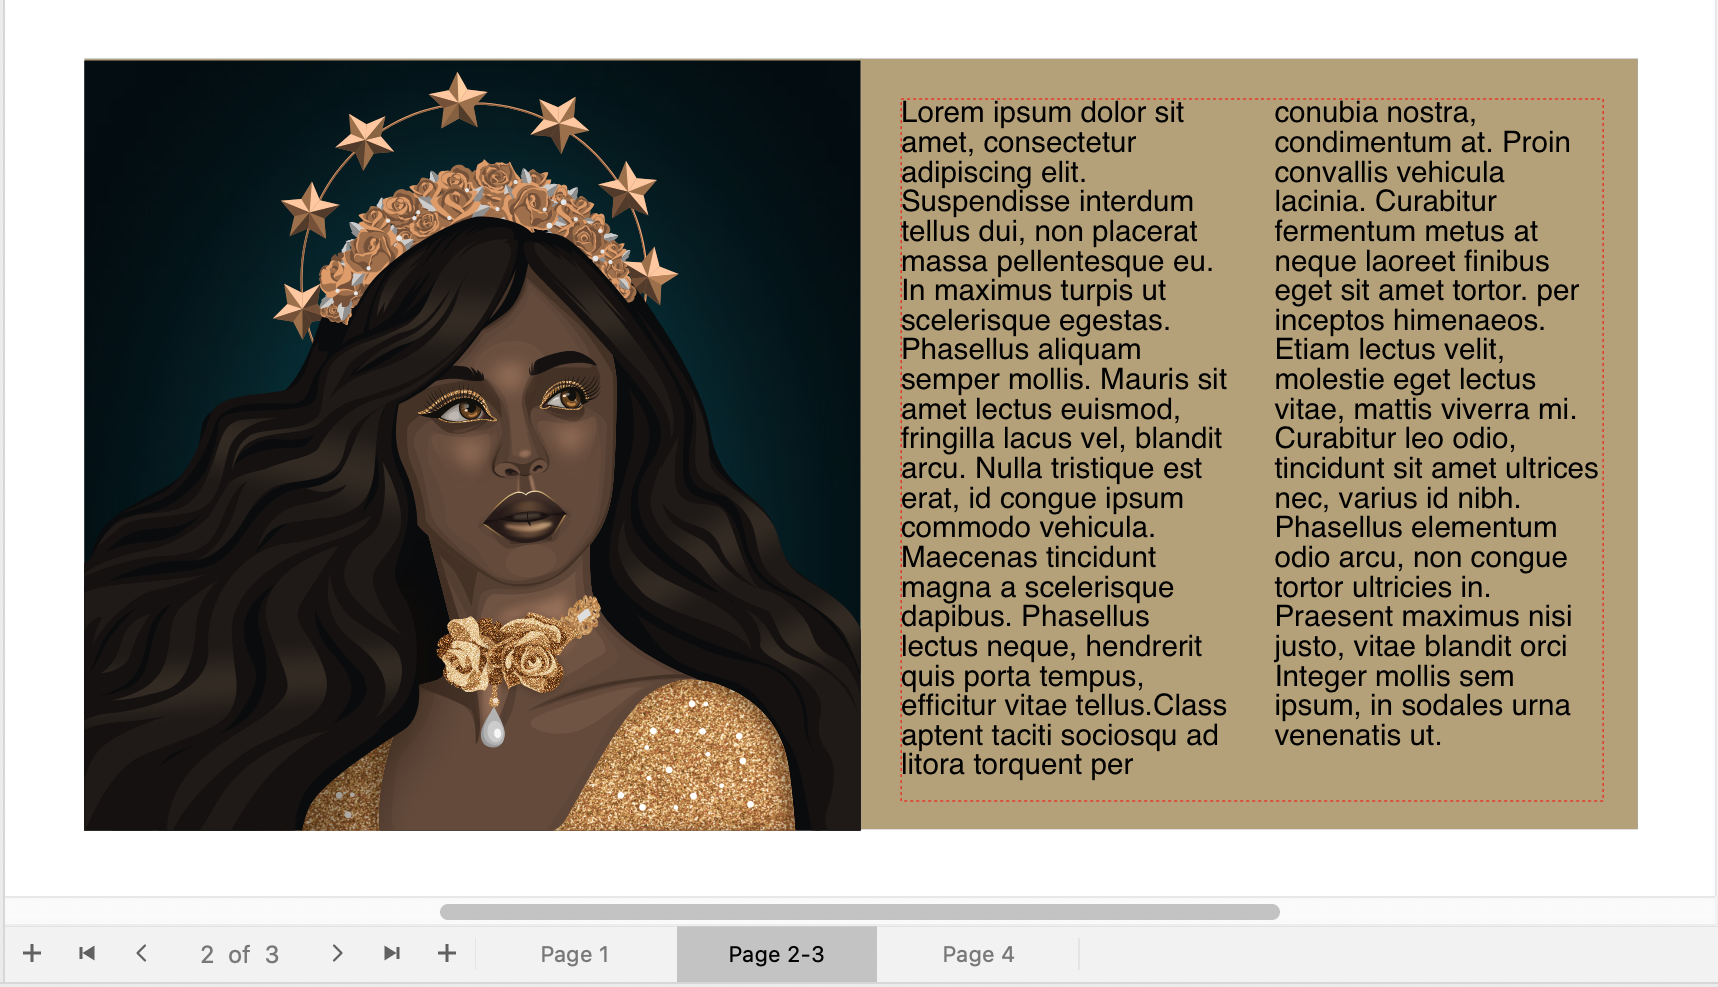Click empty tab bar area after Page 4
Screen dimensions: 1718x987
[x=1400, y=955]
